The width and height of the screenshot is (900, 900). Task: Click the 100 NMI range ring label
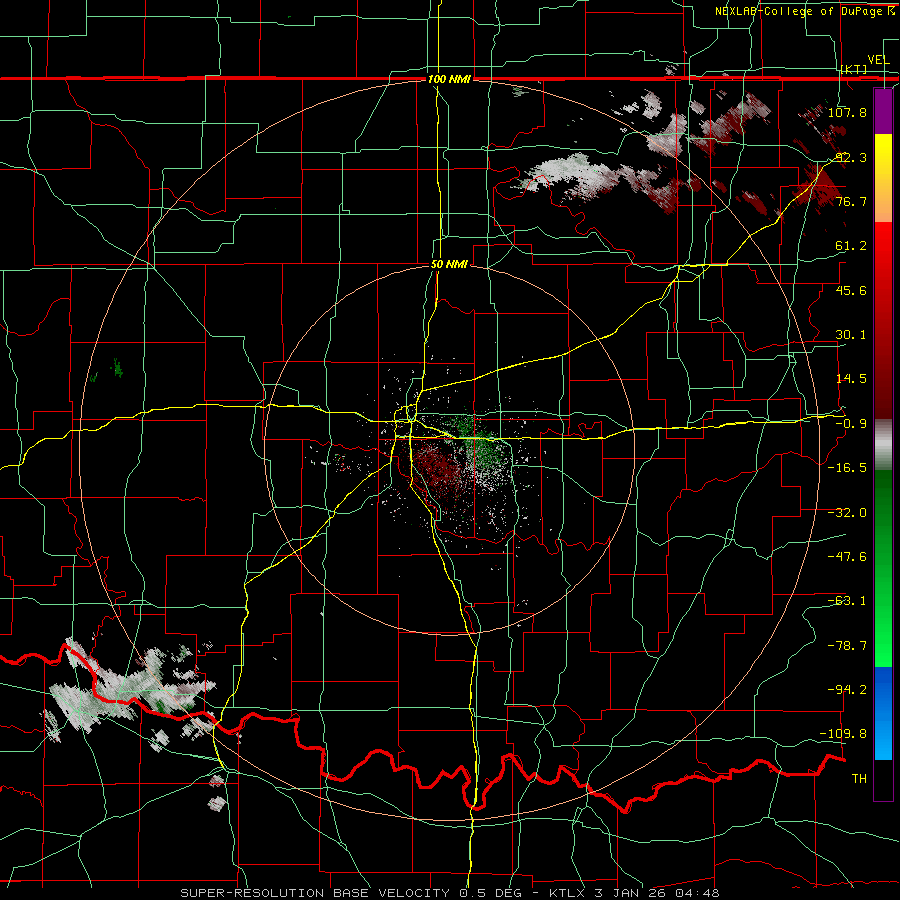pyautogui.click(x=449, y=79)
